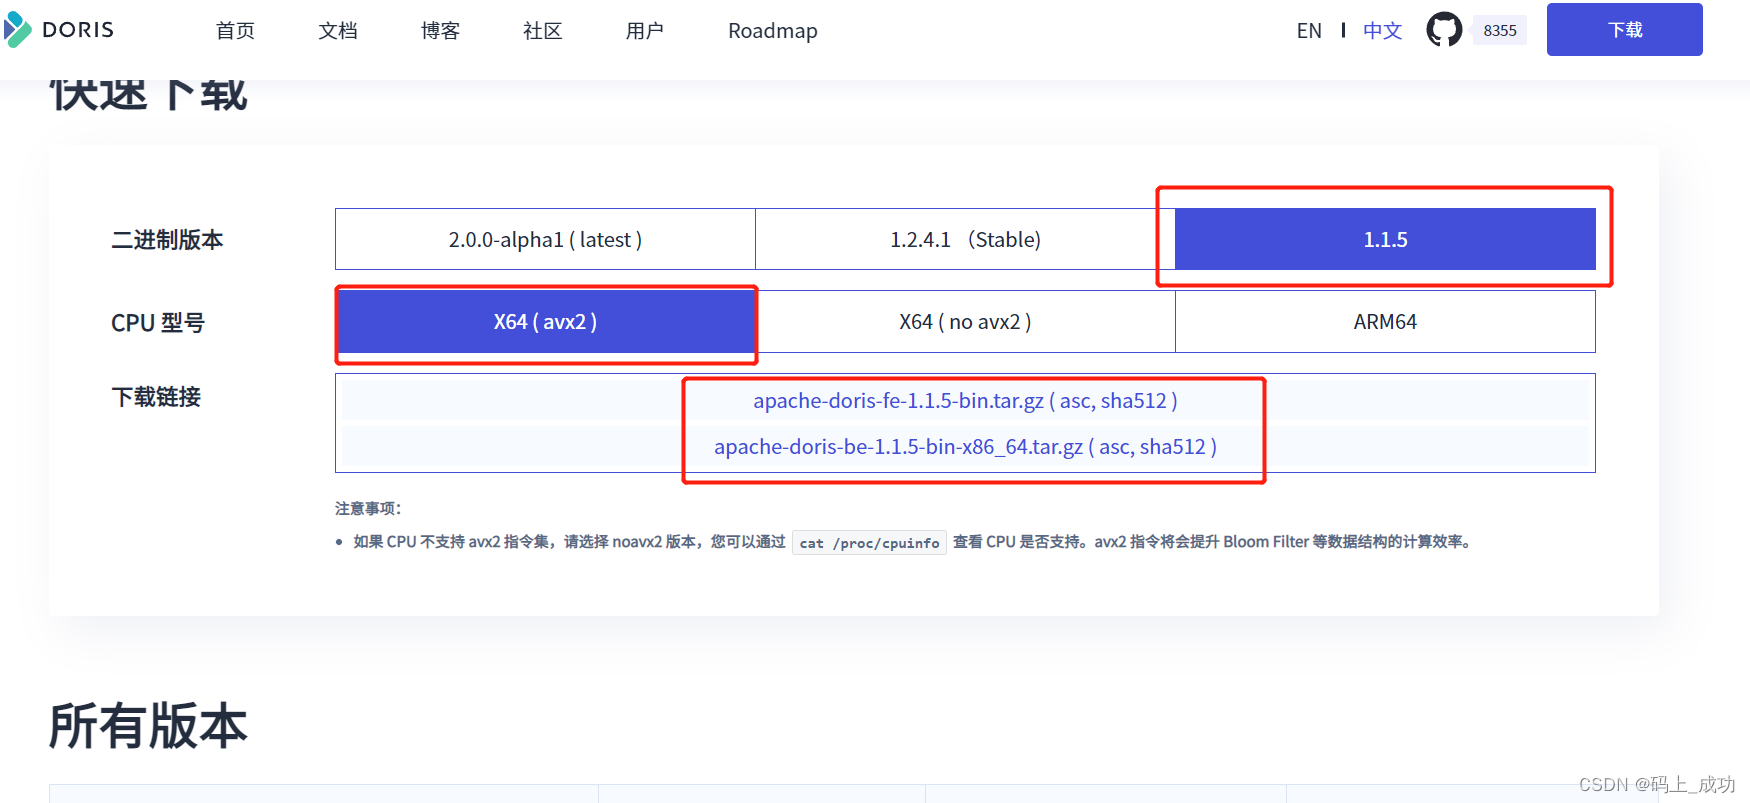Select binary version 2.0.0-alpha1 (latest)
This screenshot has height=803, width=1750.
[x=545, y=239]
